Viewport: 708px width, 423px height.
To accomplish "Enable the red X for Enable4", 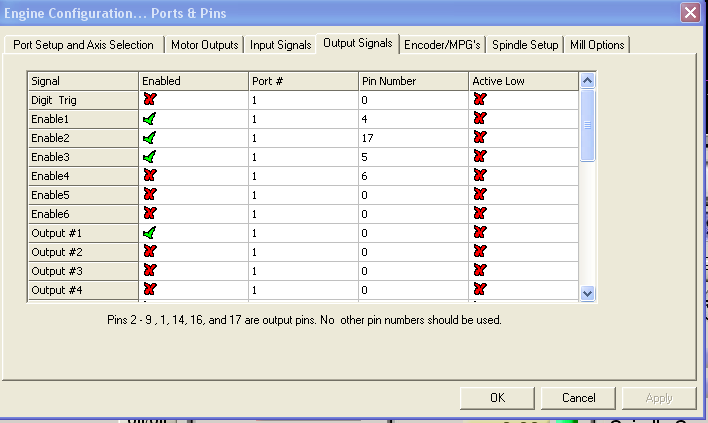I will point(151,175).
